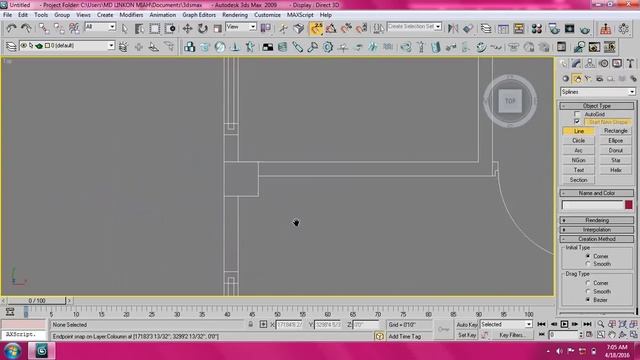Click the Mirror tool icon
640x360 pixels.
click(x=453, y=28)
